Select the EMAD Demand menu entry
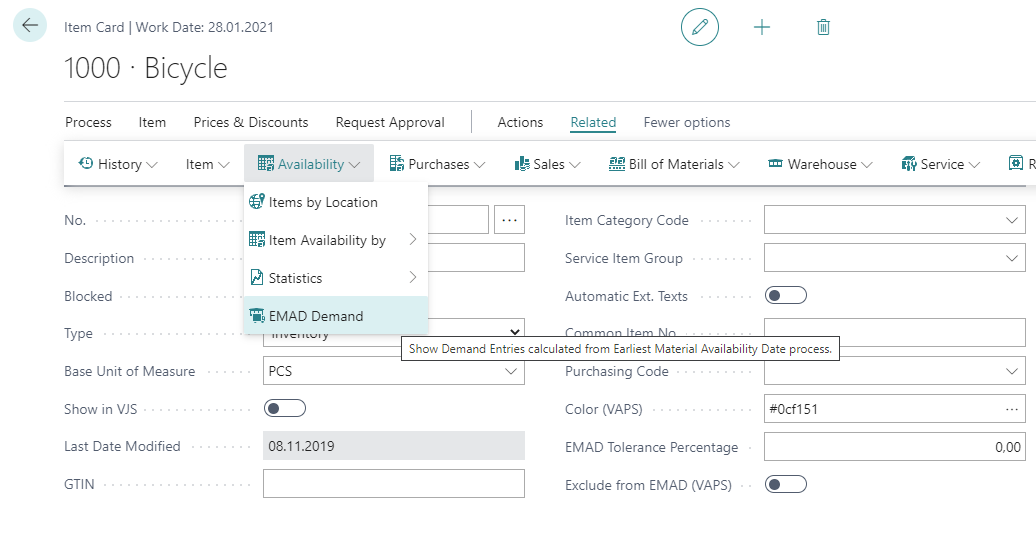 coord(336,315)
